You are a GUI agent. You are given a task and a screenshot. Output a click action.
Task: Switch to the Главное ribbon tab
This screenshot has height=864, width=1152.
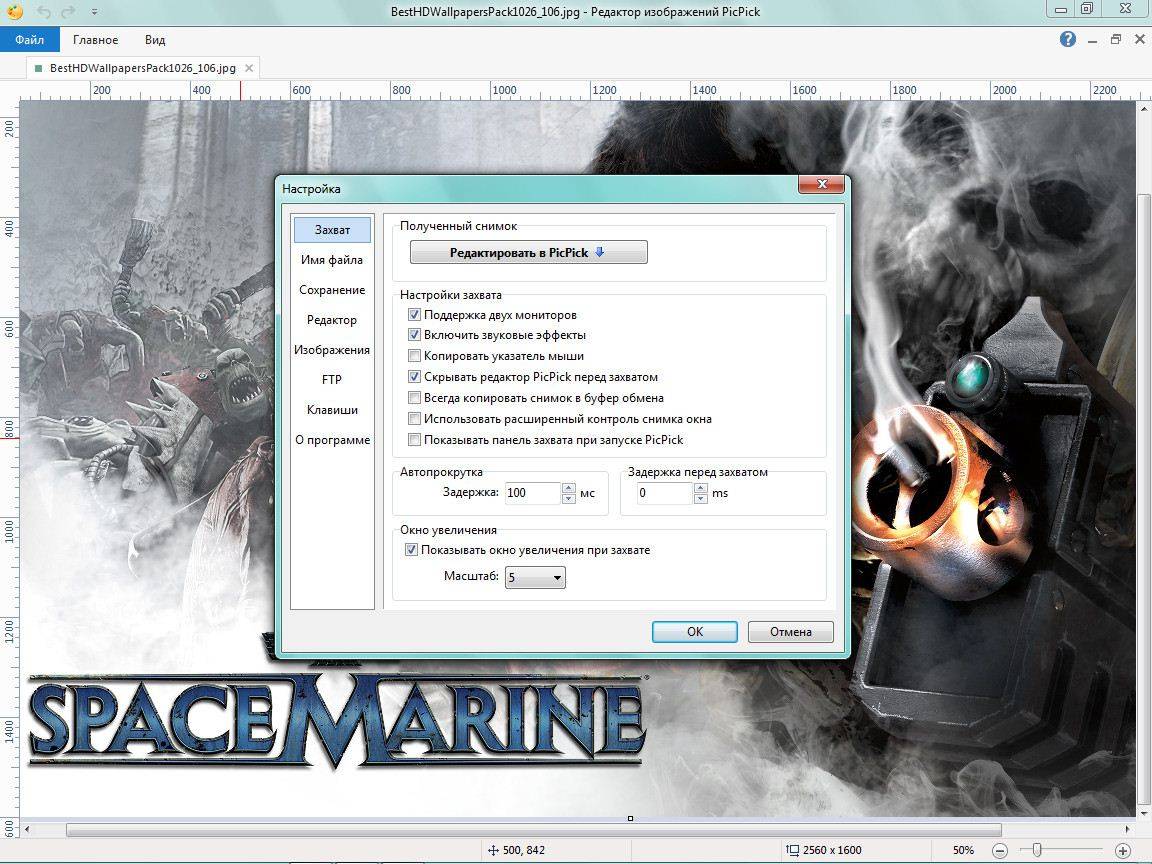click(96, 40)
